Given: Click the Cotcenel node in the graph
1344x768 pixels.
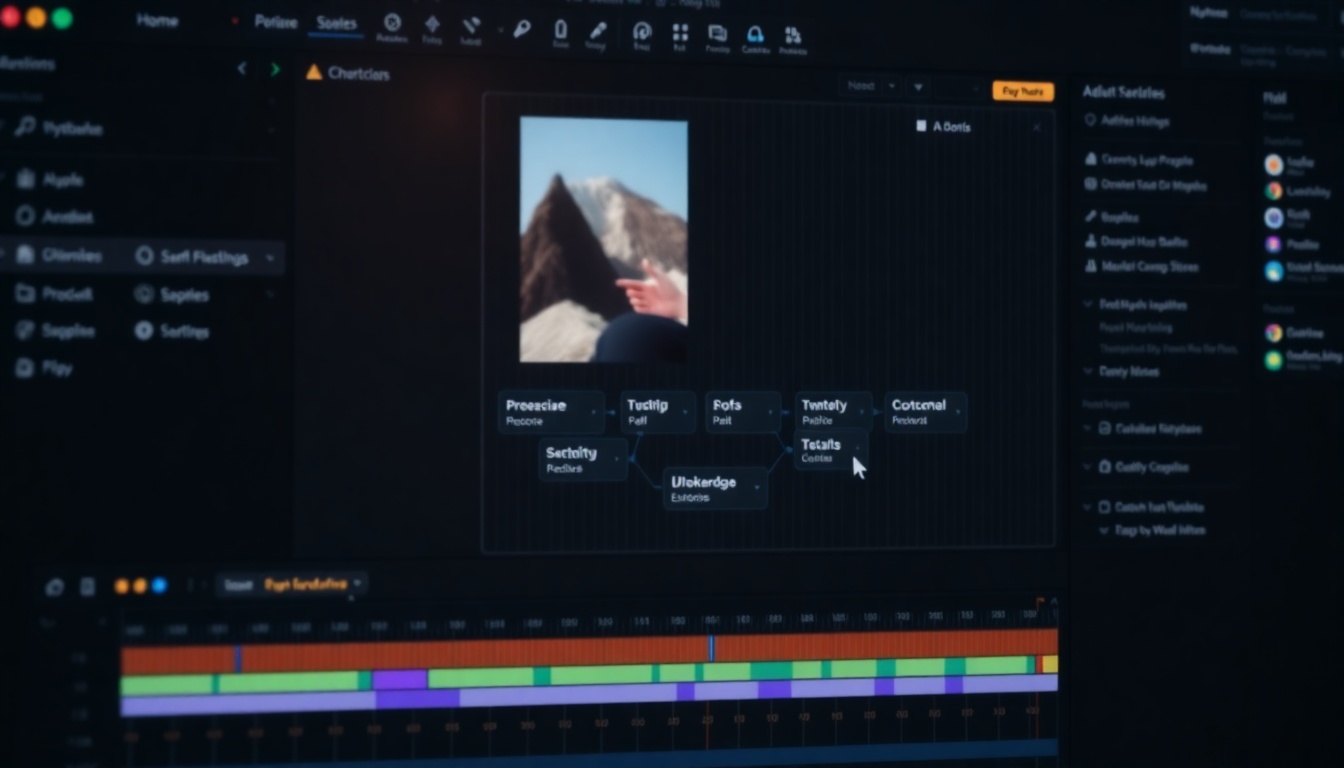Looking at the screenshot, I should point(925,411).
